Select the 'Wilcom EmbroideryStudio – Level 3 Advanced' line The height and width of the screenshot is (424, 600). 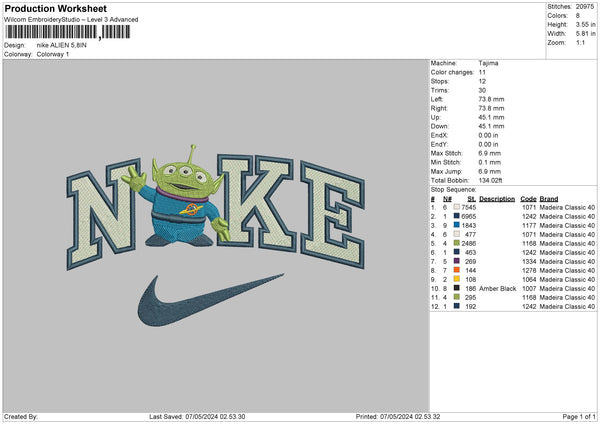tap(71, 20)
